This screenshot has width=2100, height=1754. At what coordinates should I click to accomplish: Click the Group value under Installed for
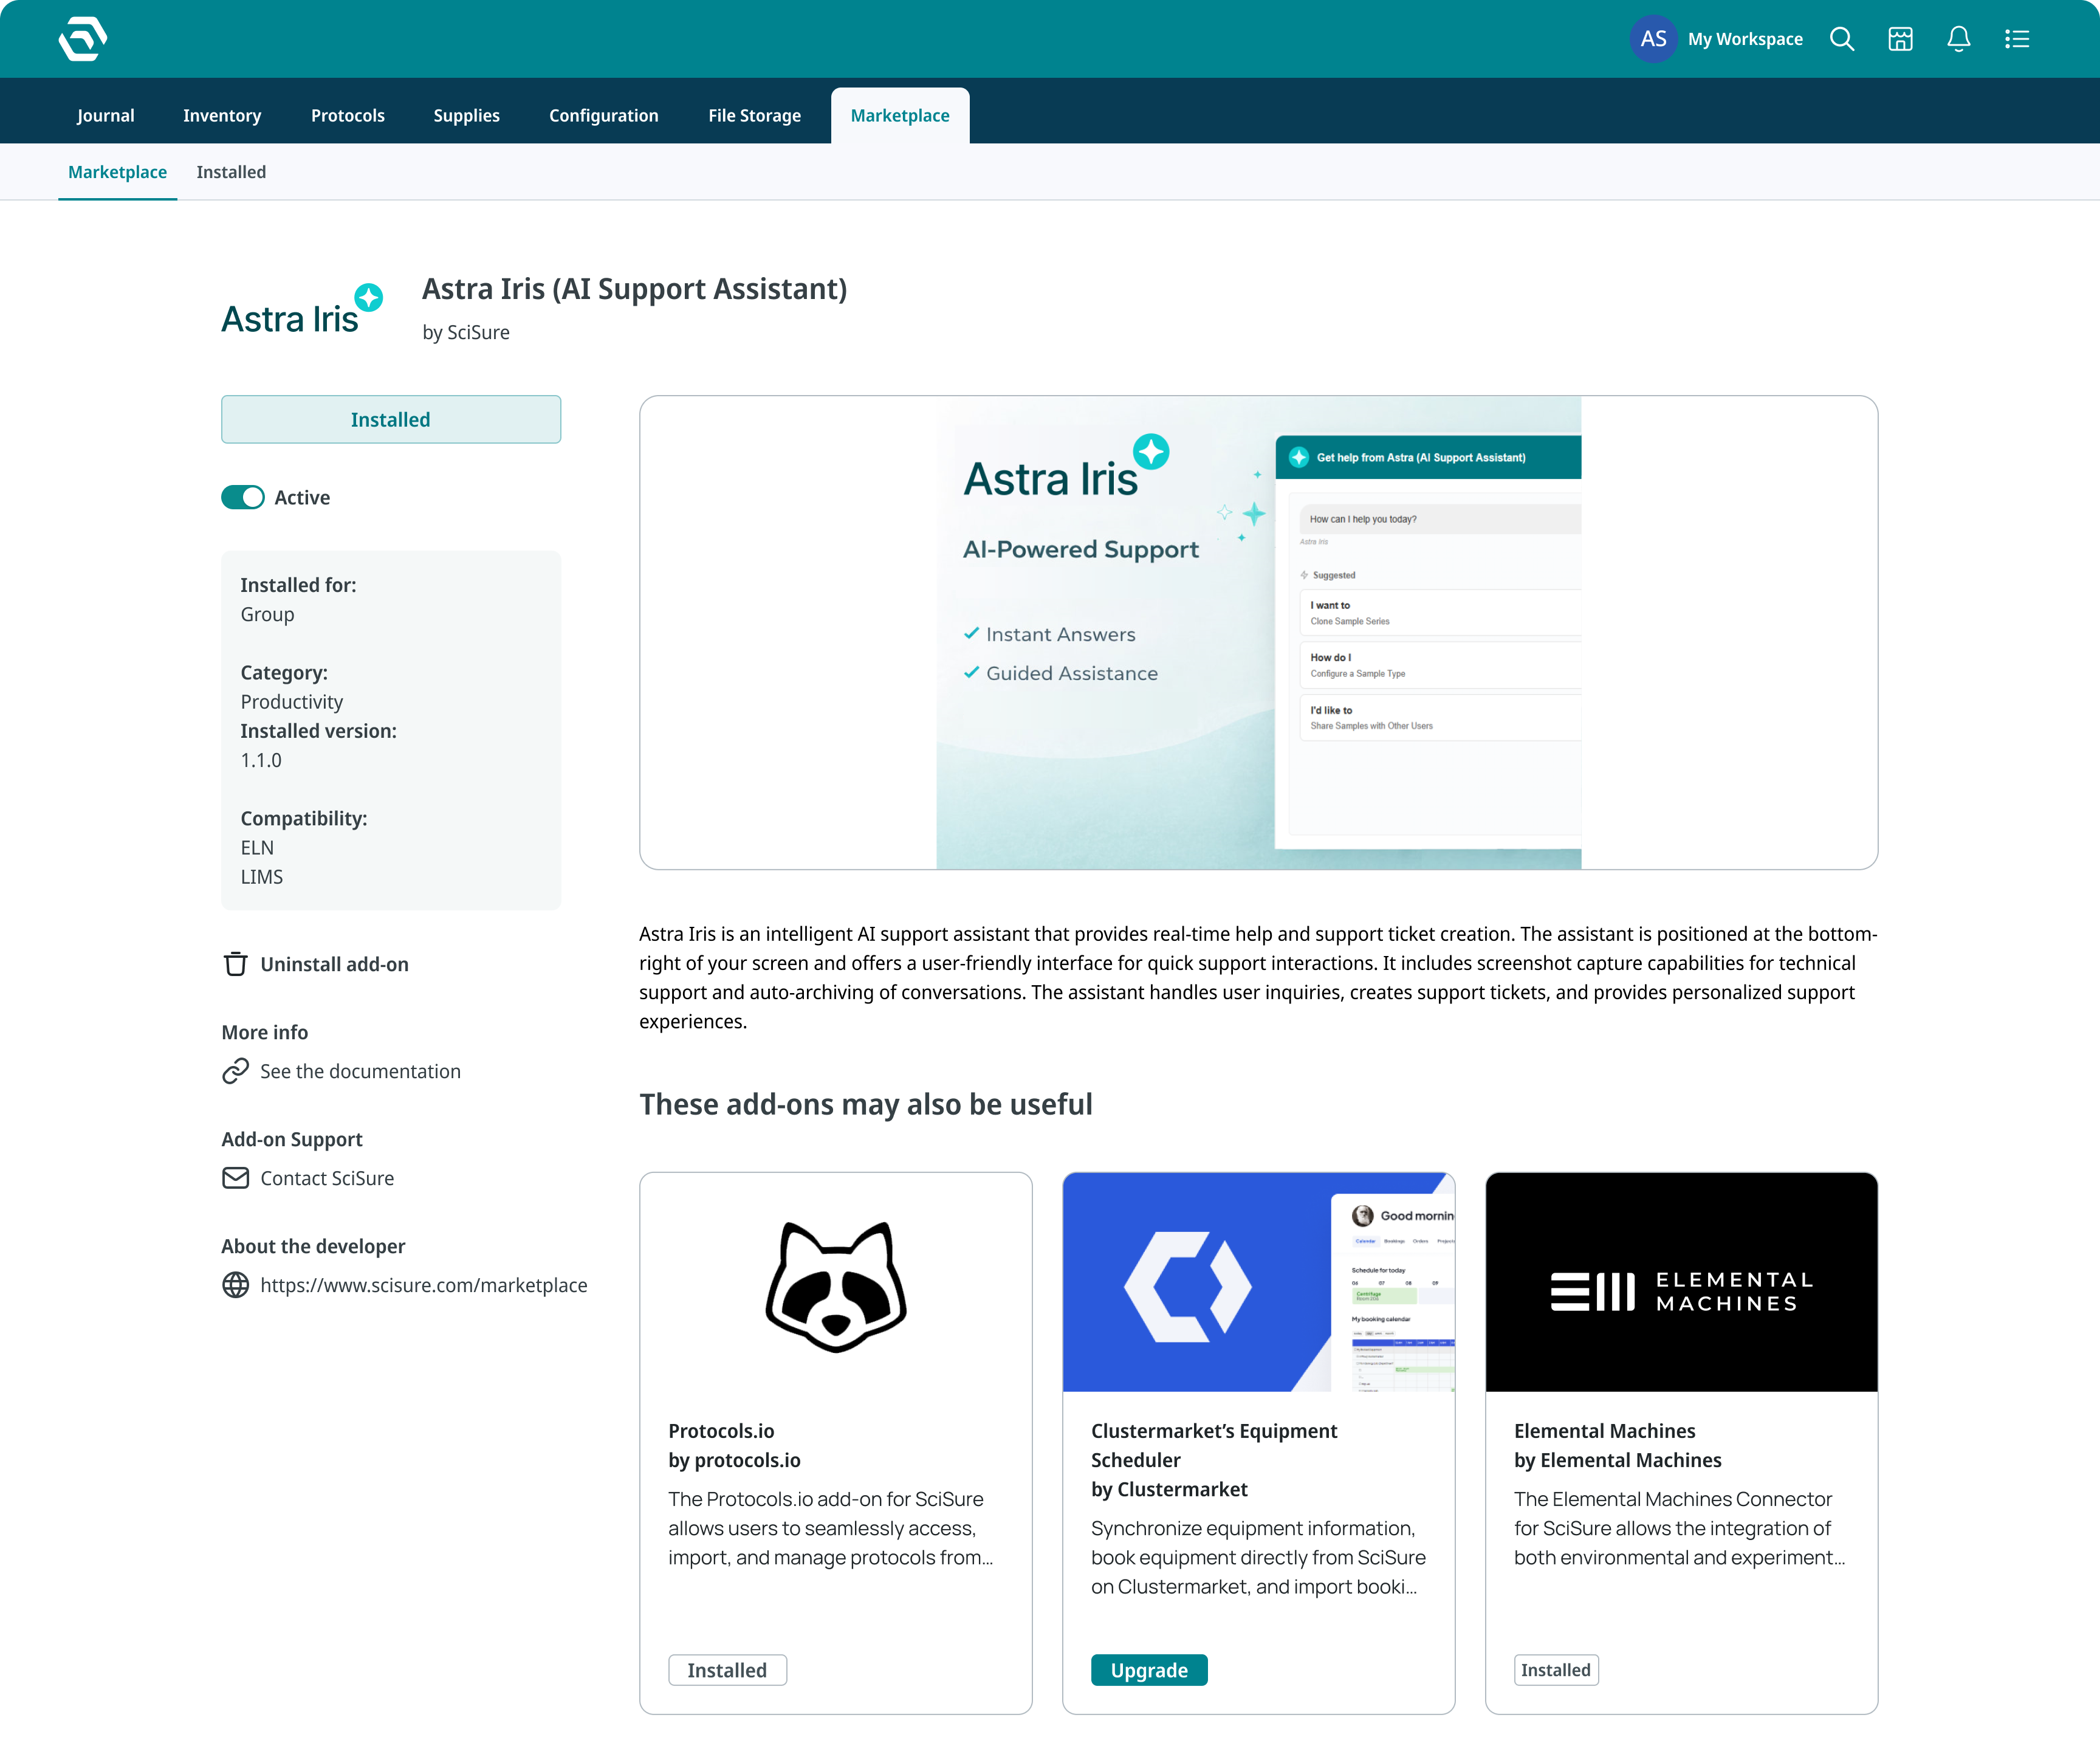pyautogui.click(x=267, y=614)
